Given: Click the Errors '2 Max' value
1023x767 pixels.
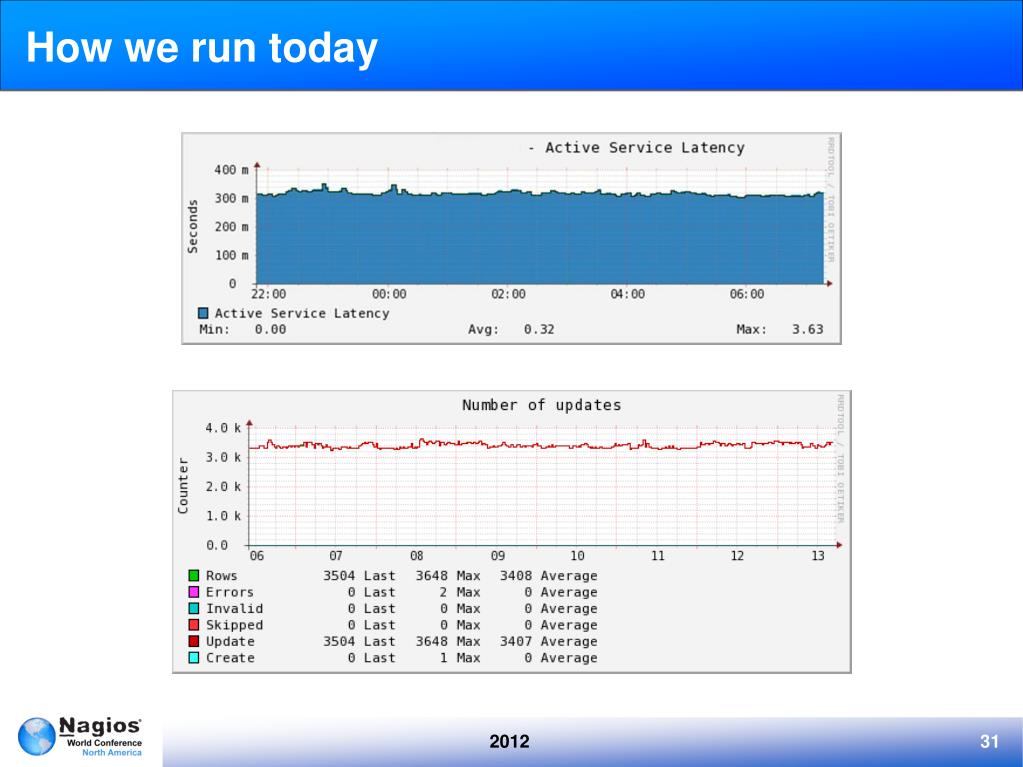Looking at the screenshot, I should point(460,592).
